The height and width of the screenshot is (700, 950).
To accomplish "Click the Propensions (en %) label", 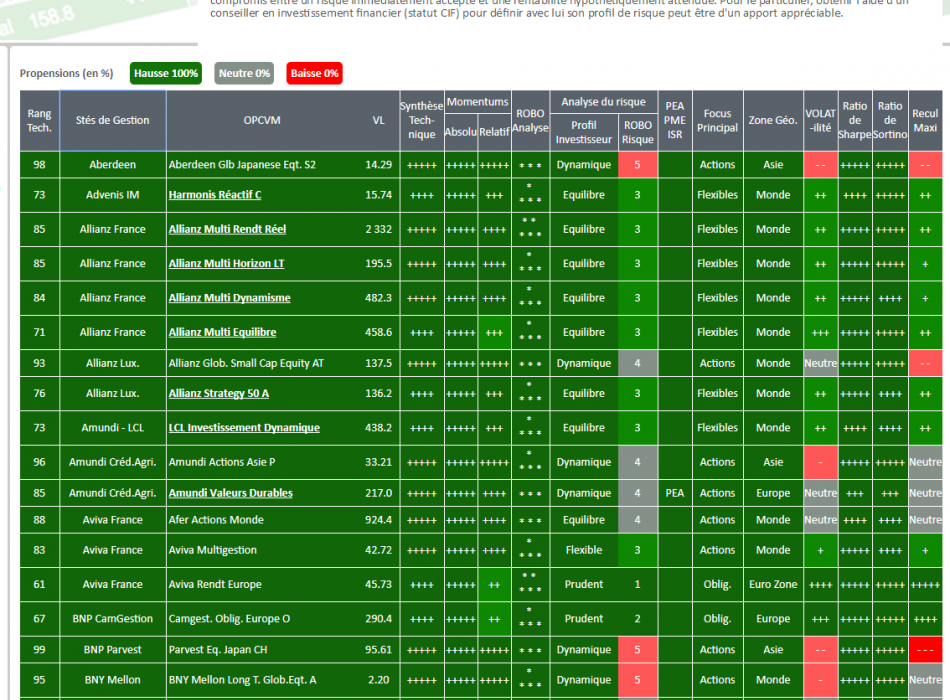I will [x=67, y=73].
